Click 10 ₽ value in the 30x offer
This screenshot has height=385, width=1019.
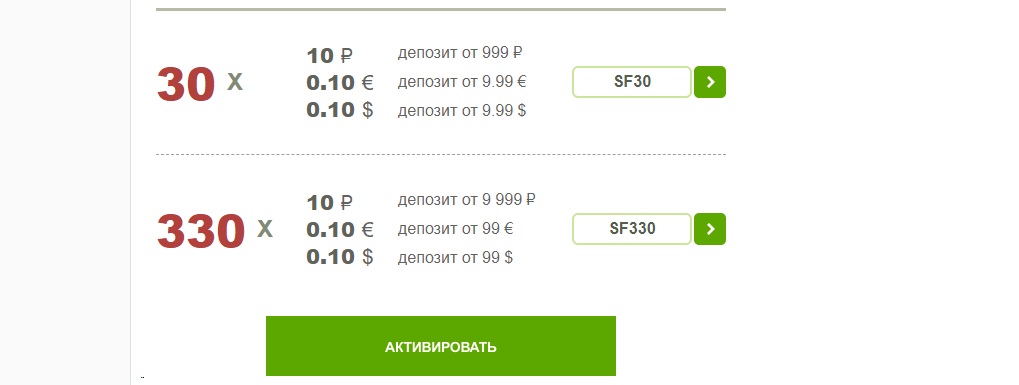(x=329, y=55)
